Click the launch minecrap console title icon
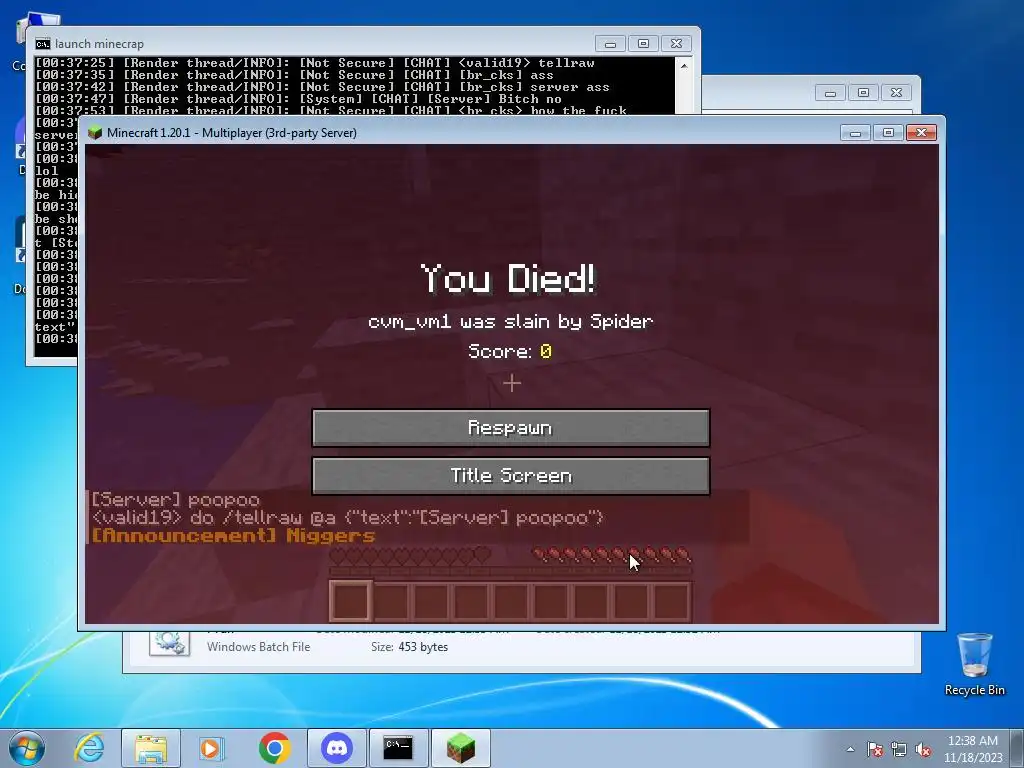The height and width of the screenshot is (768, 1024). [43, 44]
